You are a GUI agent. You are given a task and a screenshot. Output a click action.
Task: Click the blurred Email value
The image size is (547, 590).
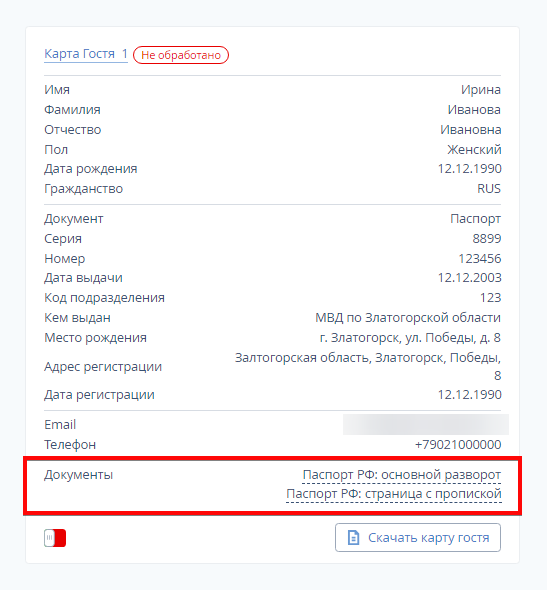coord(425,424)
